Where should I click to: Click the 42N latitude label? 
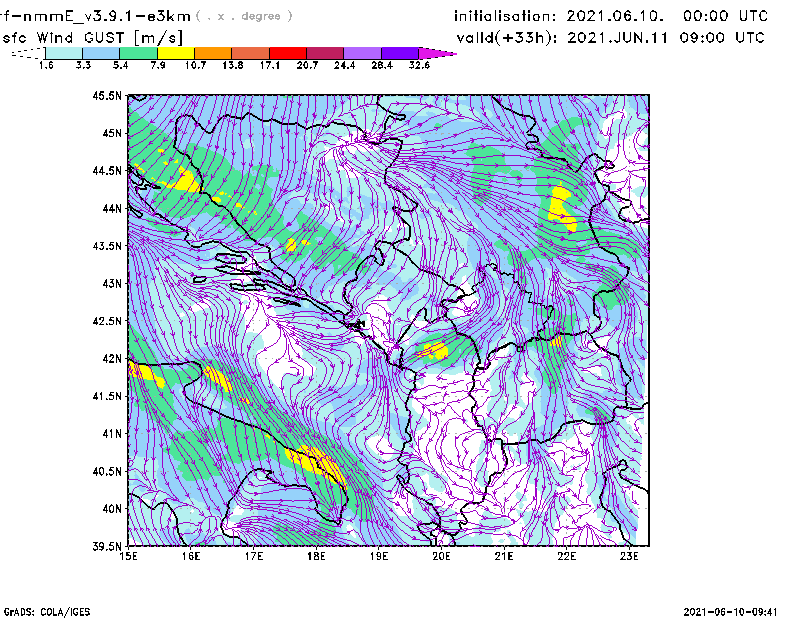click(x=112, y=358)
